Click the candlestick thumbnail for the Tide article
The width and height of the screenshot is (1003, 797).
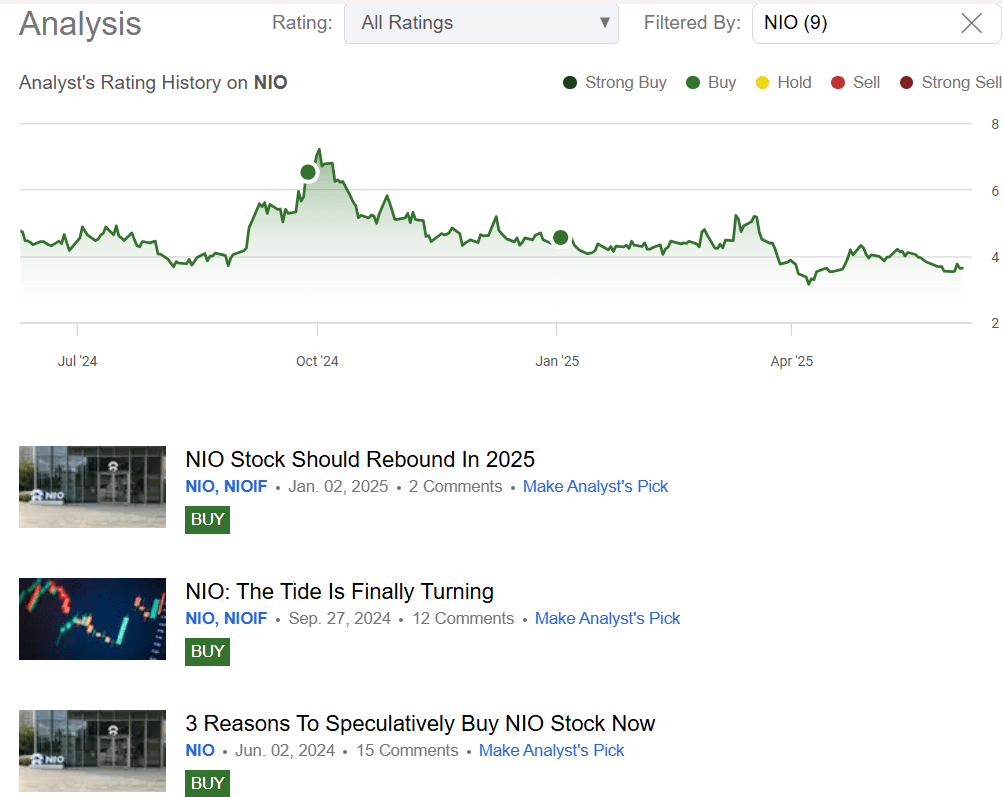point(92,619)
